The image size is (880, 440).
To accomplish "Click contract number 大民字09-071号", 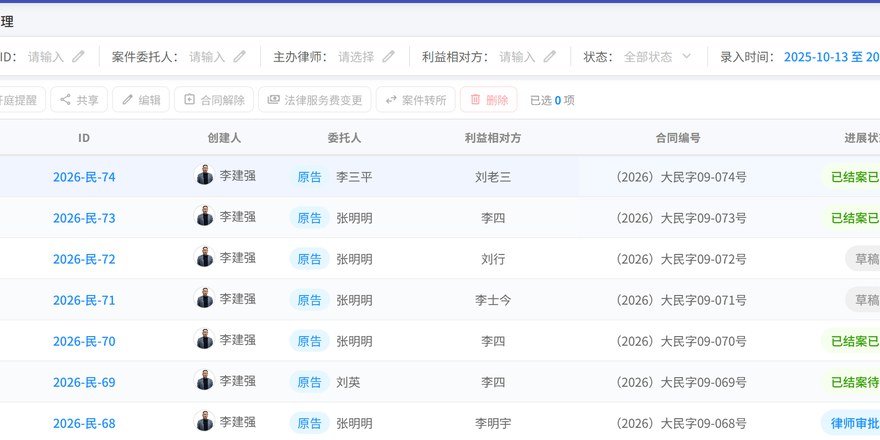I will 681,300.
